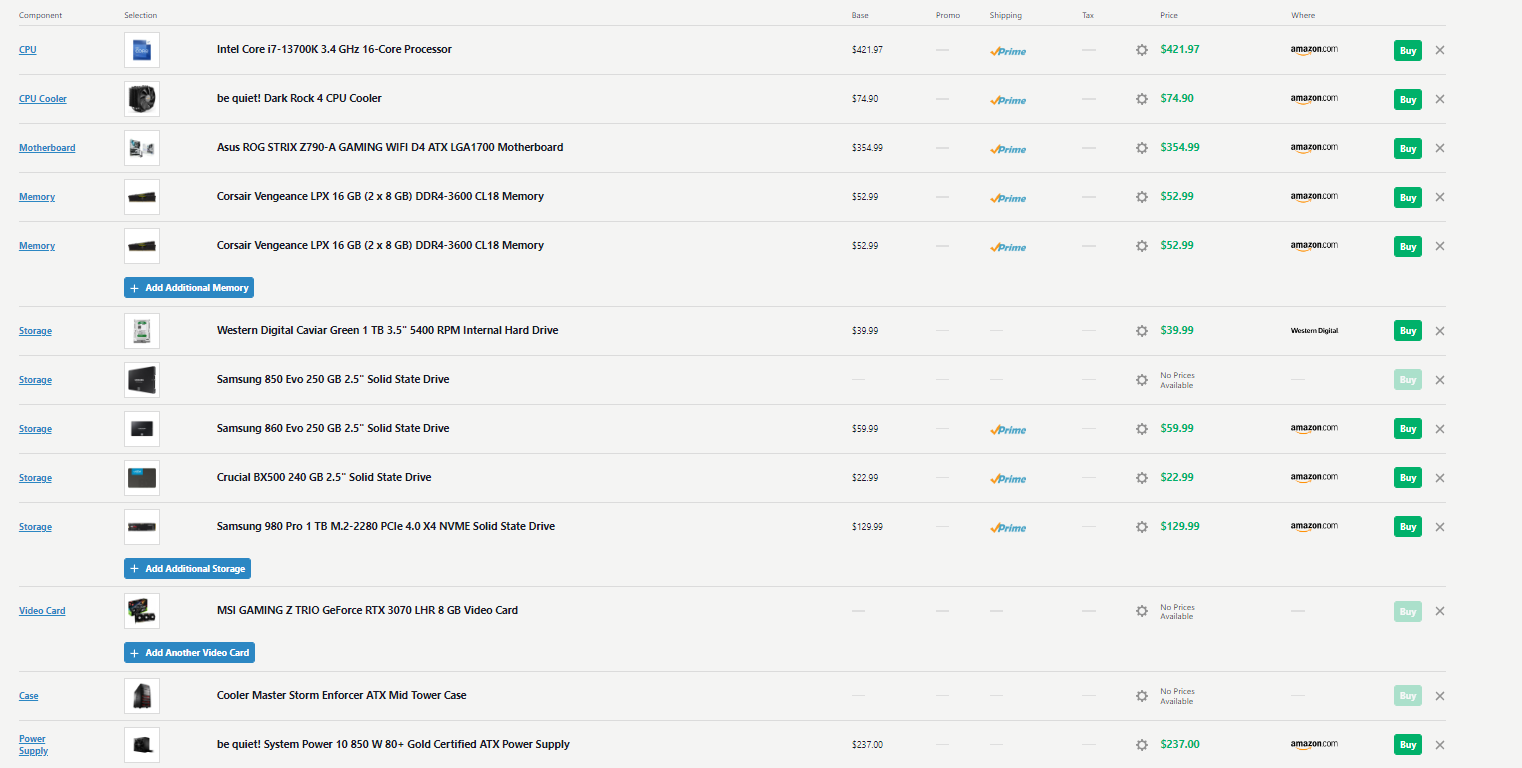
Task: Click gear icon in MSI RTX 3070 row
Action: coord(1142,611)
